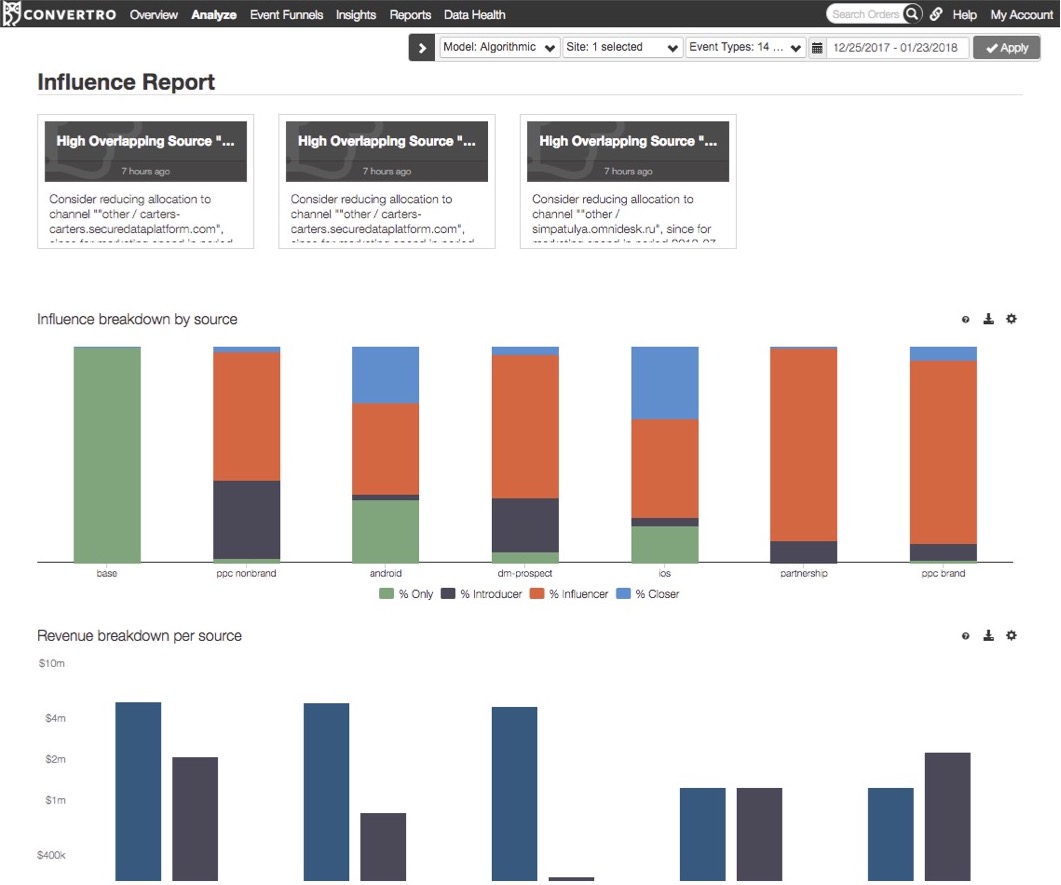
Task: Open the Event Types dropdown
Action: pyautogui.click(x=745, y=47)
